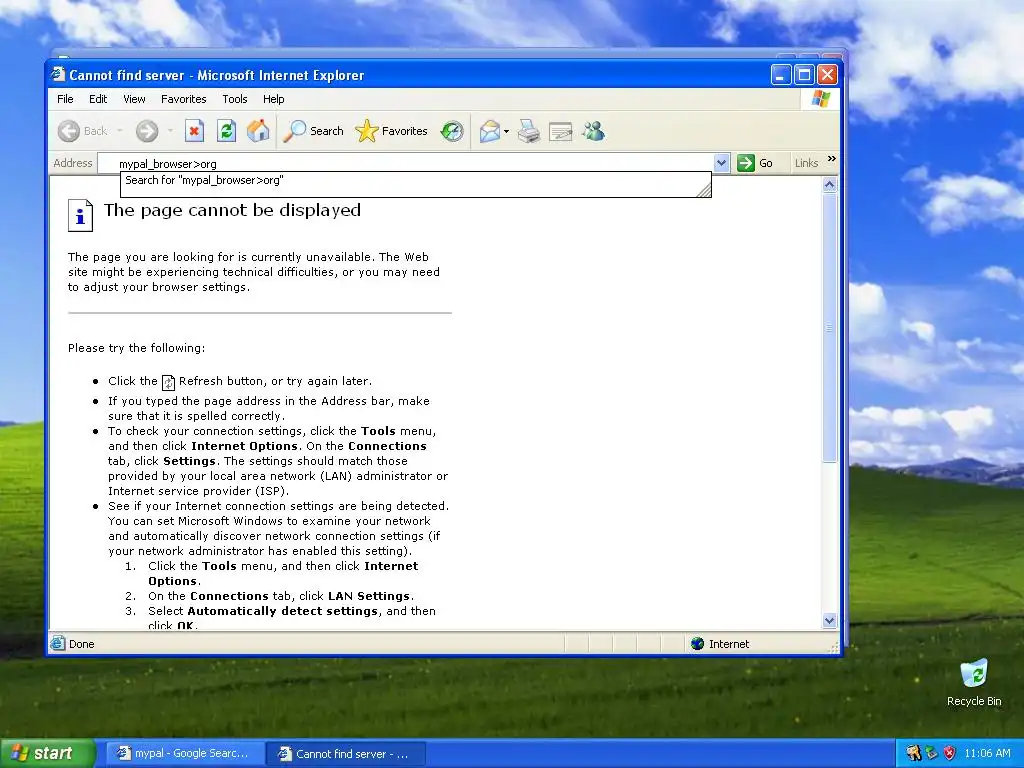The height and width of the screenshot is (768, 1024).
Task: Select Search for "mypal_browser>org" suggestion
Action: coord(415,180)
